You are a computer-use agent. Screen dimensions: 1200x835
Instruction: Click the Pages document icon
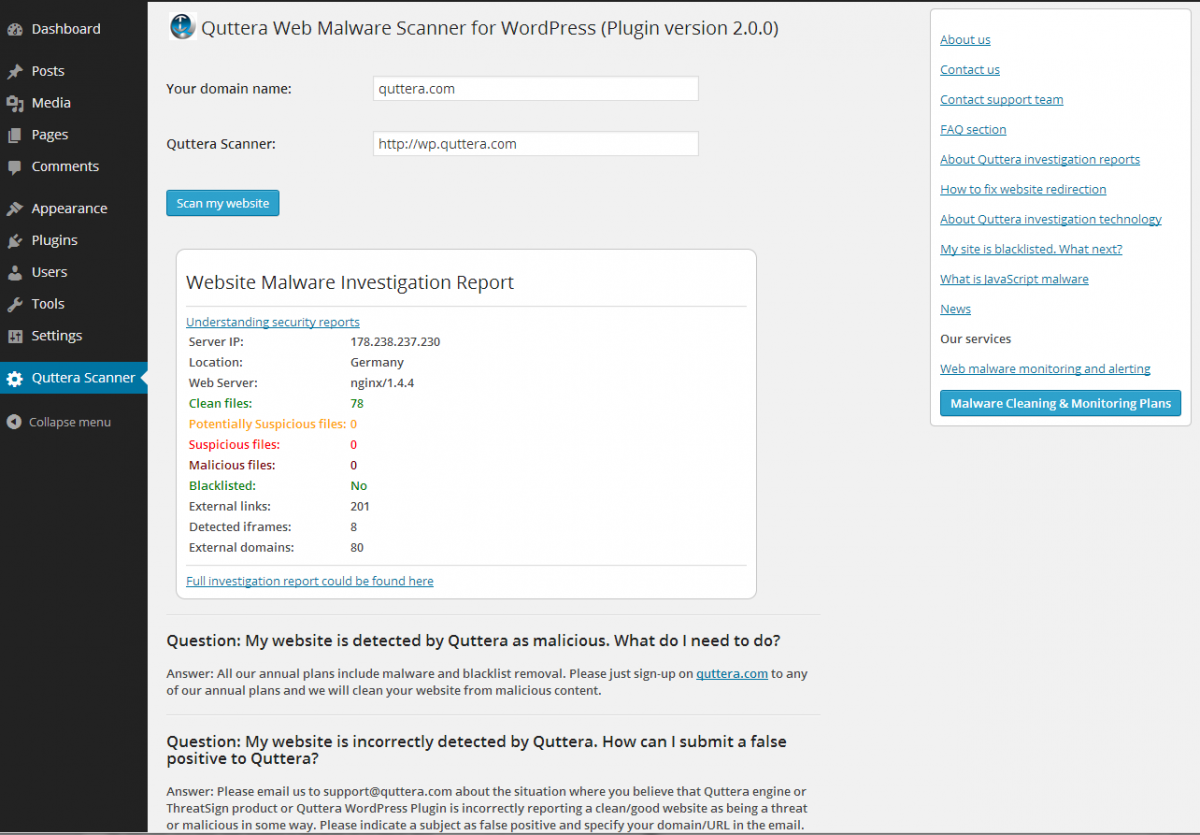18,134
